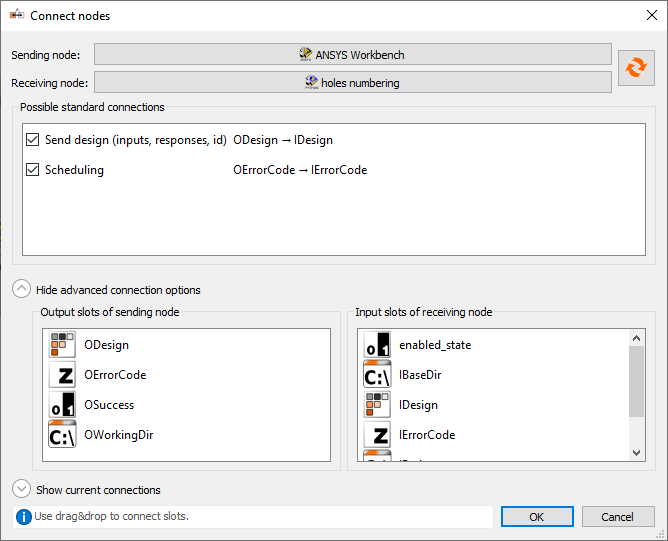Screen dimensions: 668x541
Task: Open the holes numbering receiving node selector
Action: pos(352,83)
